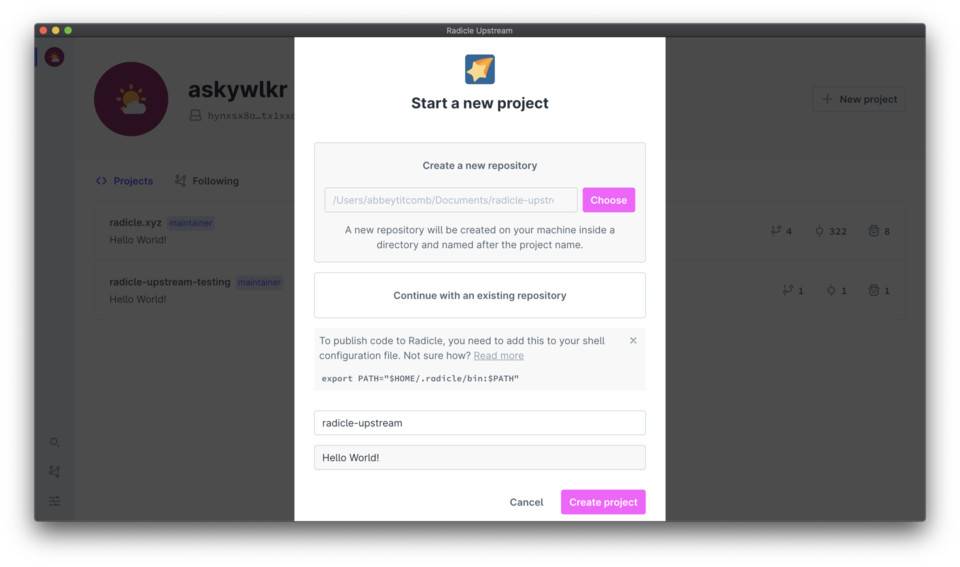This screenshot has width=960, height=567.
Task: Click the large askywlkr profile avatar
Action: [x=131, y=99]
